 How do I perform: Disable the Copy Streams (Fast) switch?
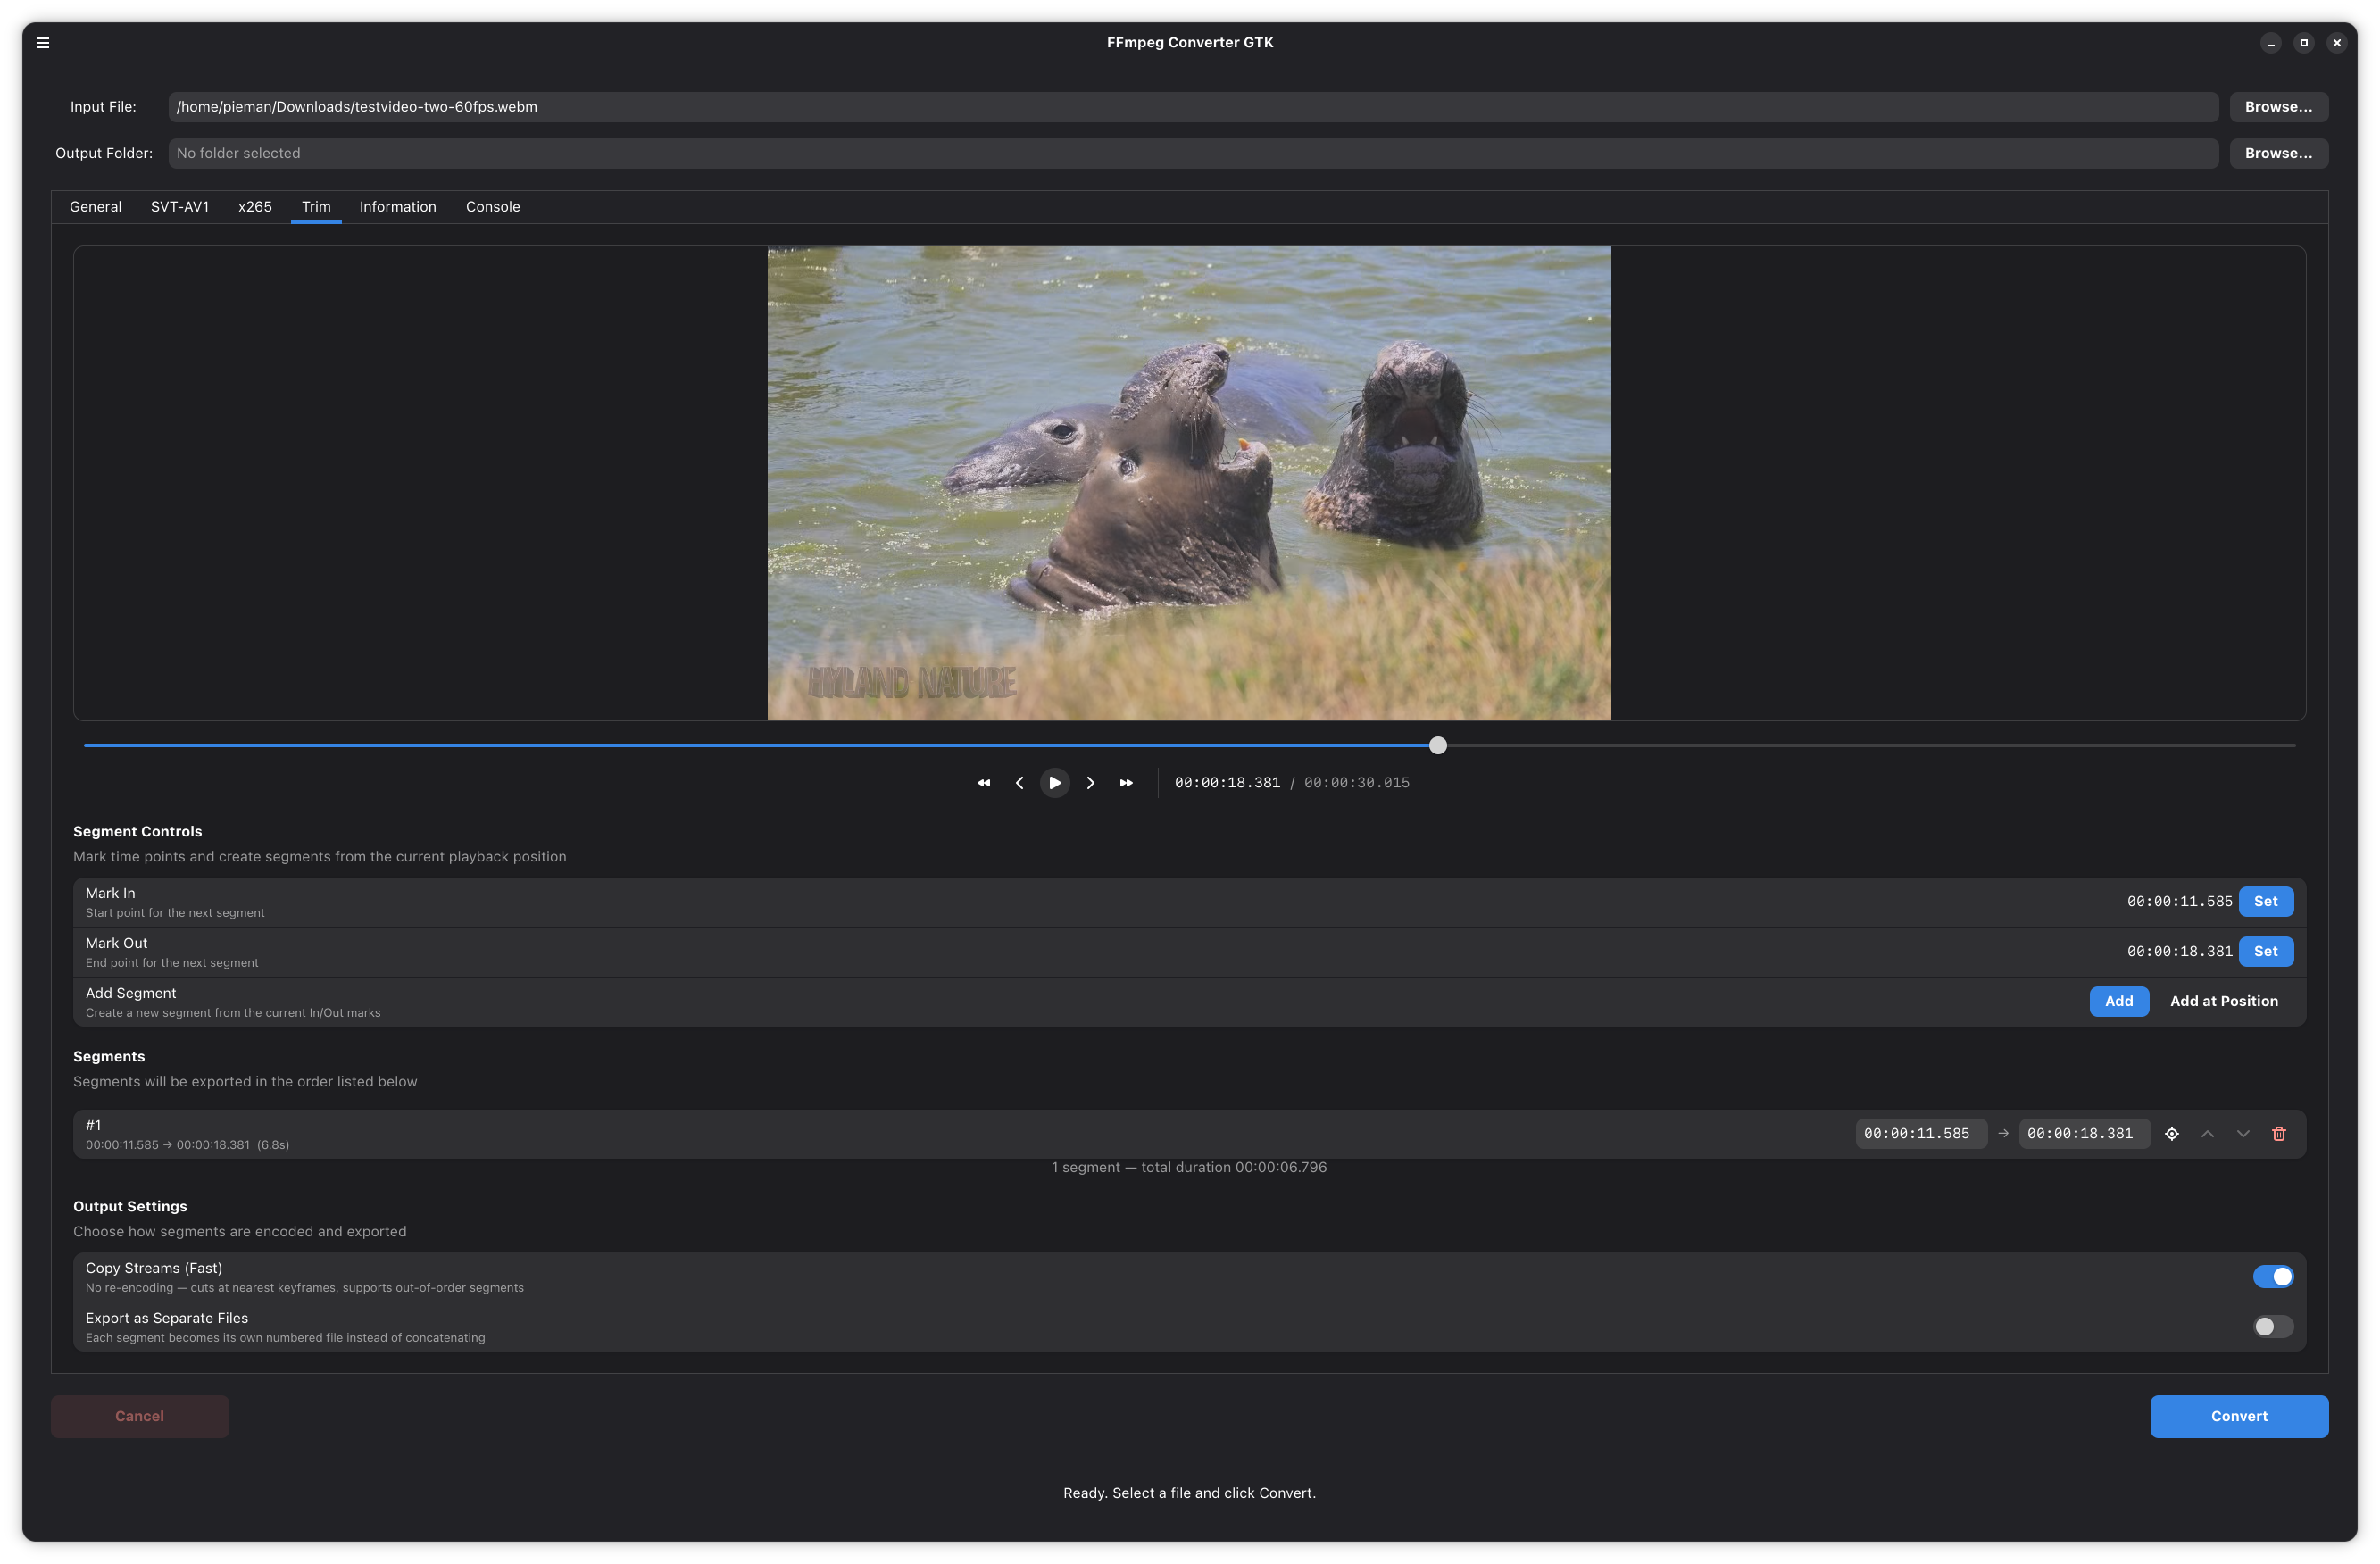coord(2272,1276)
